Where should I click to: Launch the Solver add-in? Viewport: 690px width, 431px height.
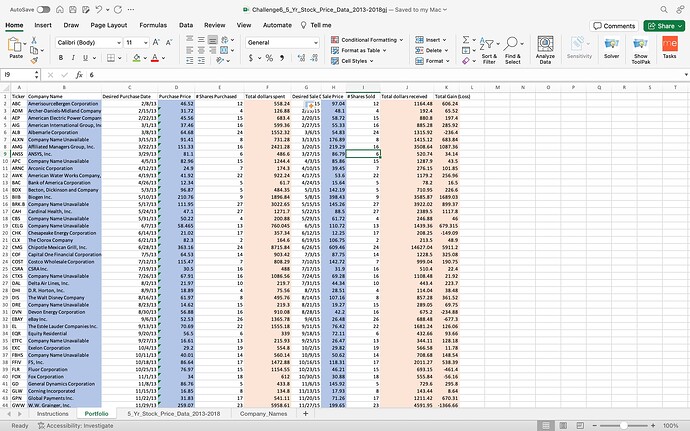pyautogui.click(x=612, y=48)
